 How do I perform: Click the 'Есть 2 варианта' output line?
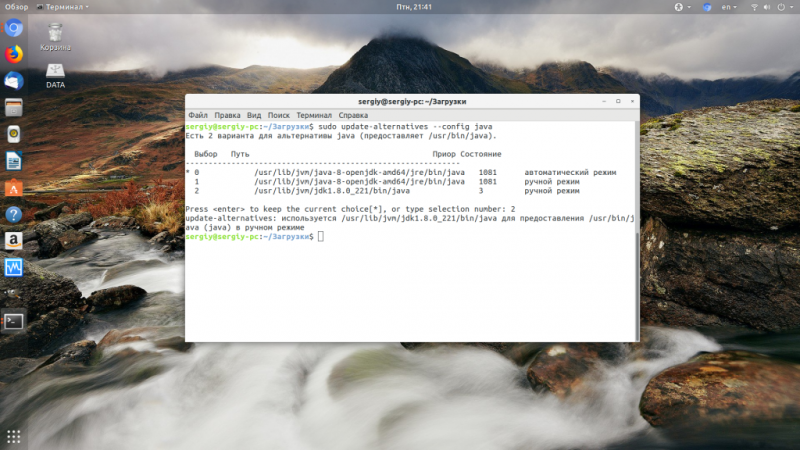click(x=340, y=136)
